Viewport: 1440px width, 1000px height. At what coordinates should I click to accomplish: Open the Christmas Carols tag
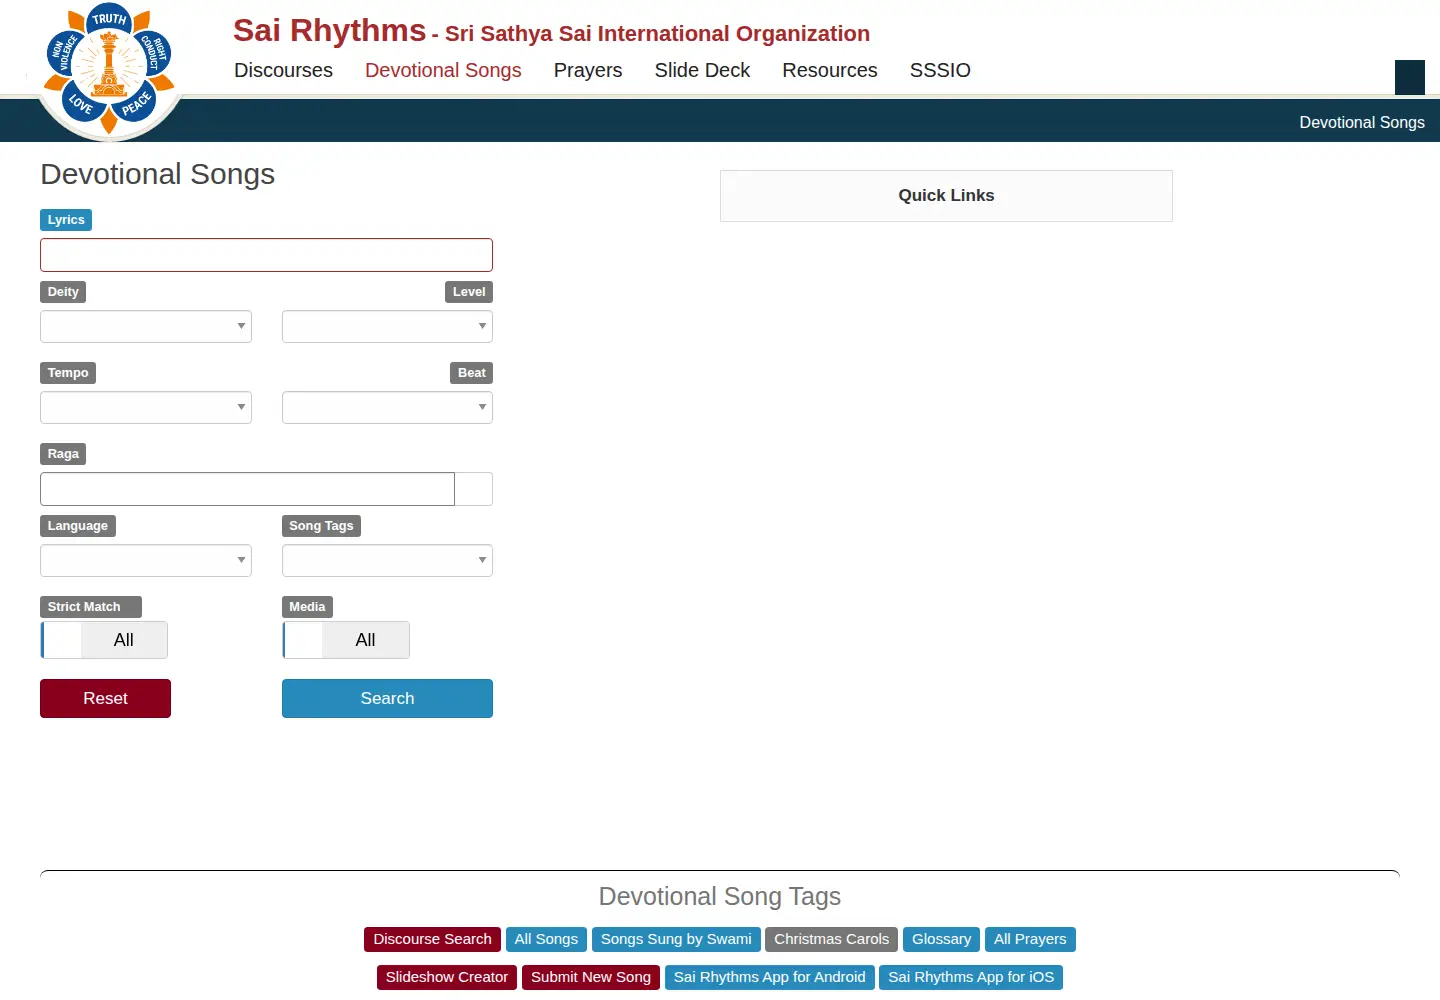coord(831,939)
